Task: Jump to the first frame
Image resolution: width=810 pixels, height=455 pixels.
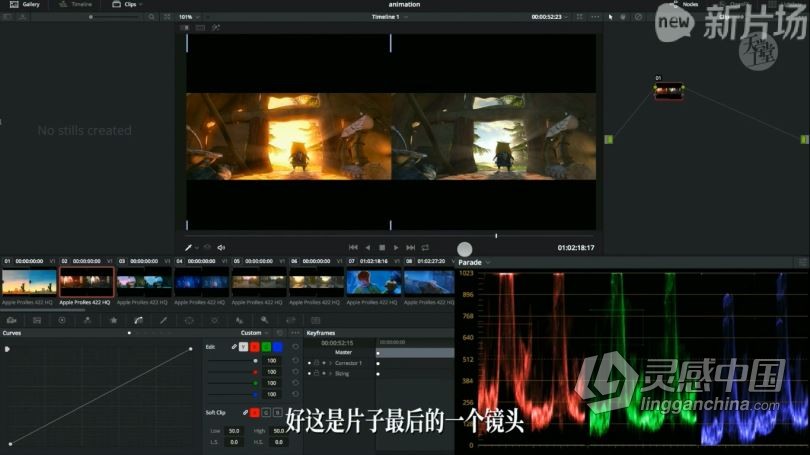Action: coord(353,248)
